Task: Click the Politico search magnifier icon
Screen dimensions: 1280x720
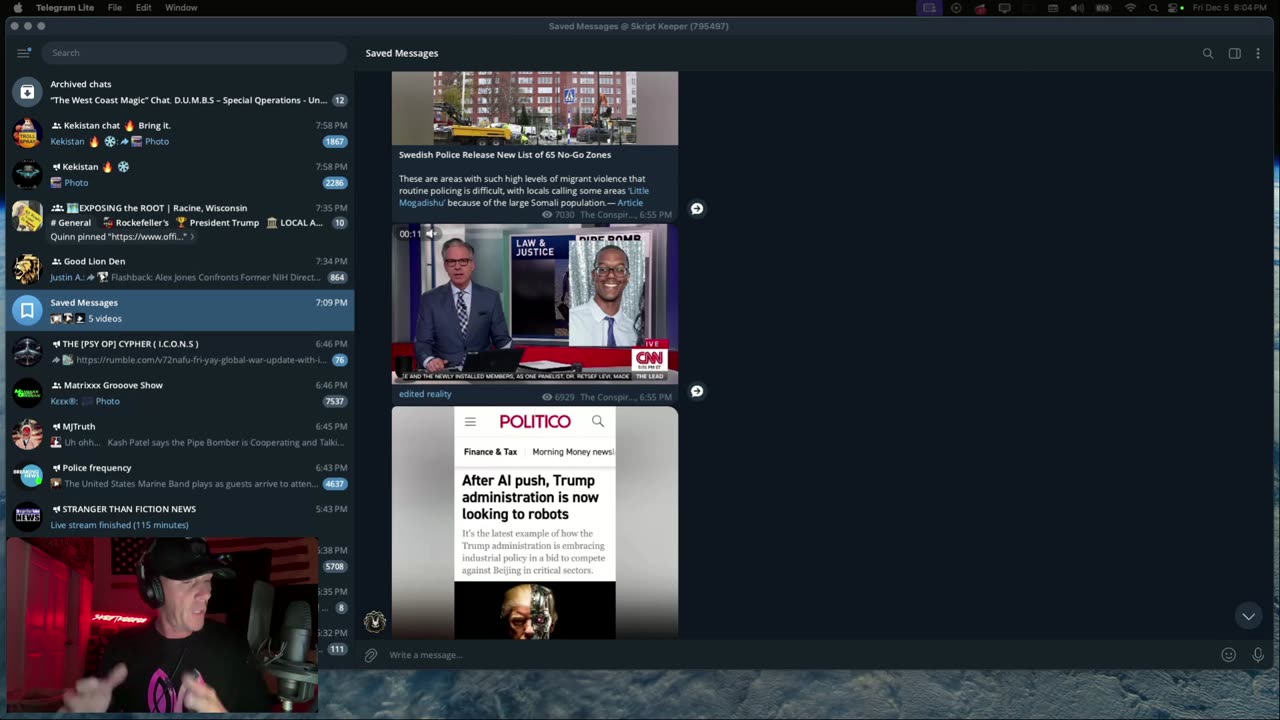Action: tap(598, 421)
